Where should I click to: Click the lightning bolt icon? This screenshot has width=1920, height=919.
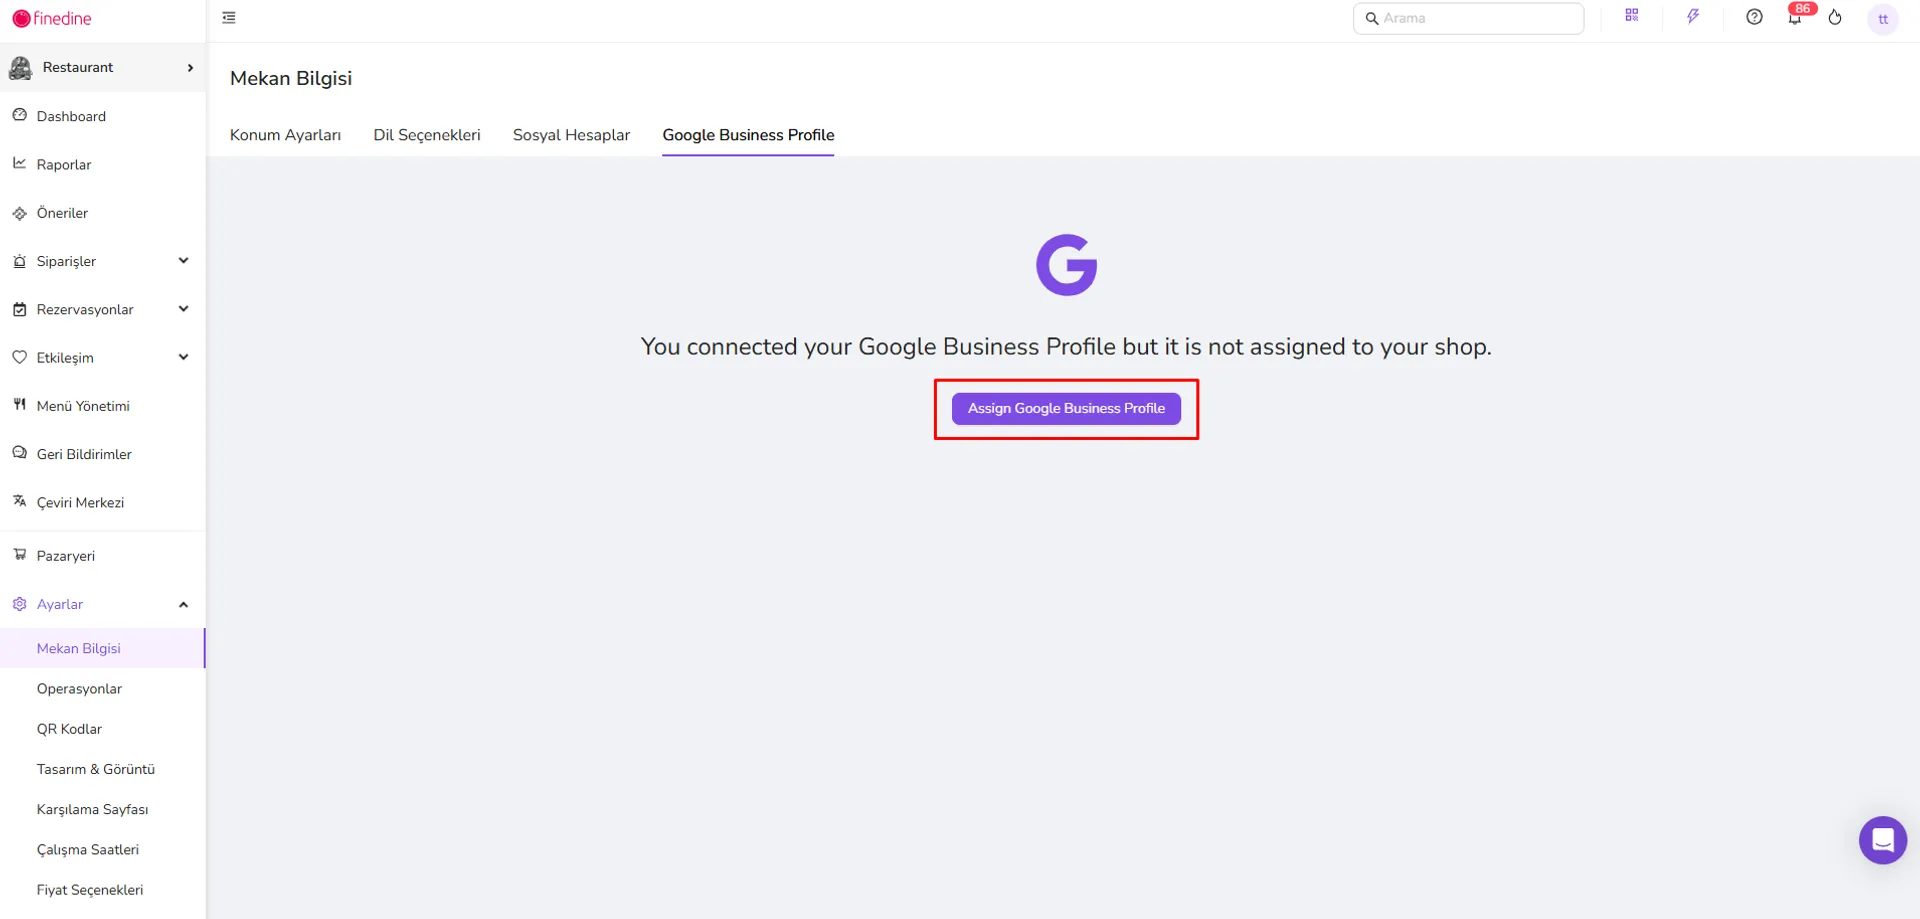pos(1693,17)
